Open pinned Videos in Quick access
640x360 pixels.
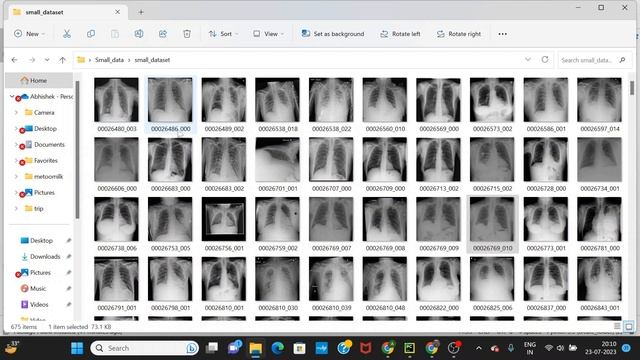click(39, 304)
